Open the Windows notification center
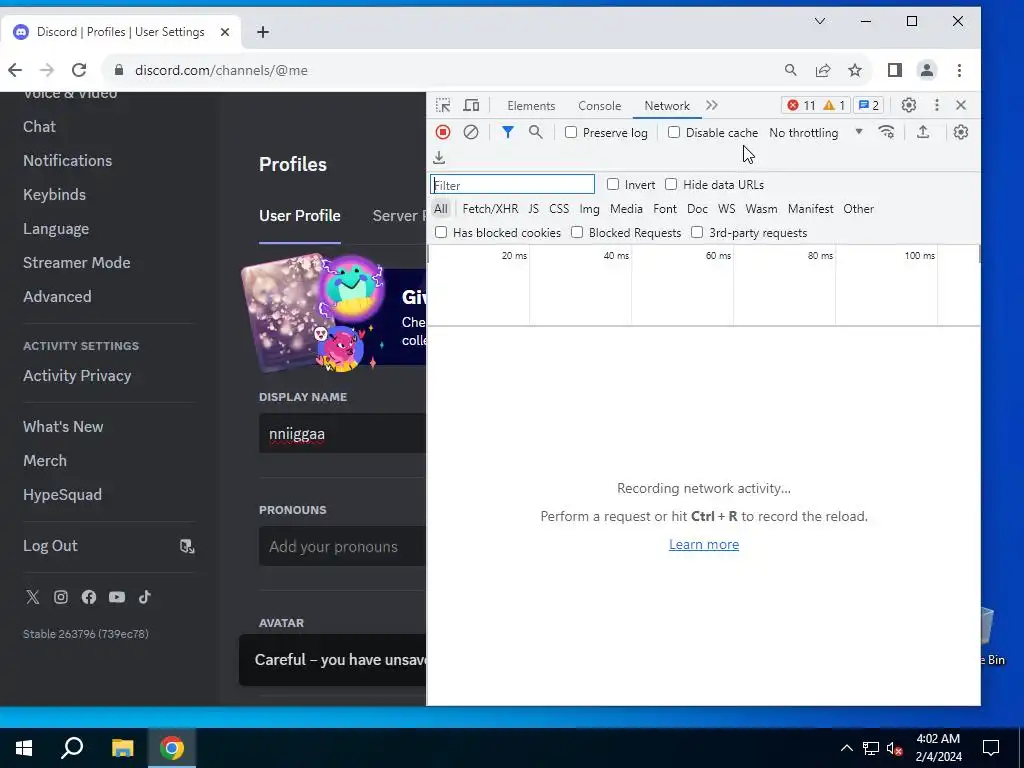The image size is (1024, 768). (x=991, y=748)
